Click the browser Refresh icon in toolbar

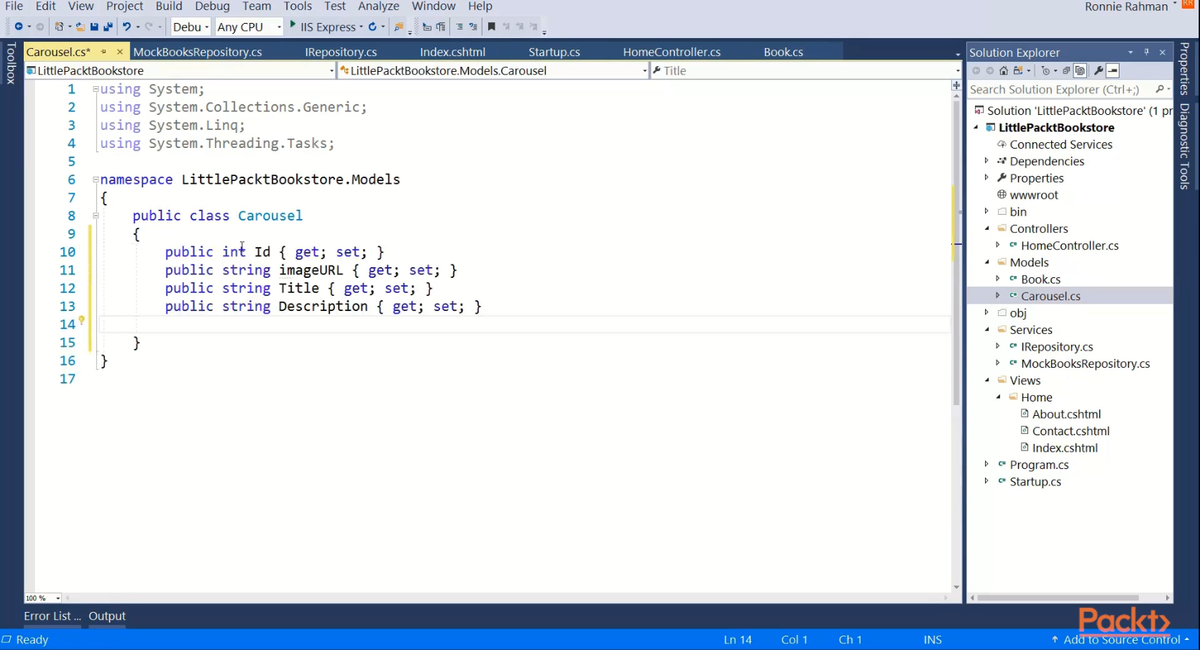[372, 26]
